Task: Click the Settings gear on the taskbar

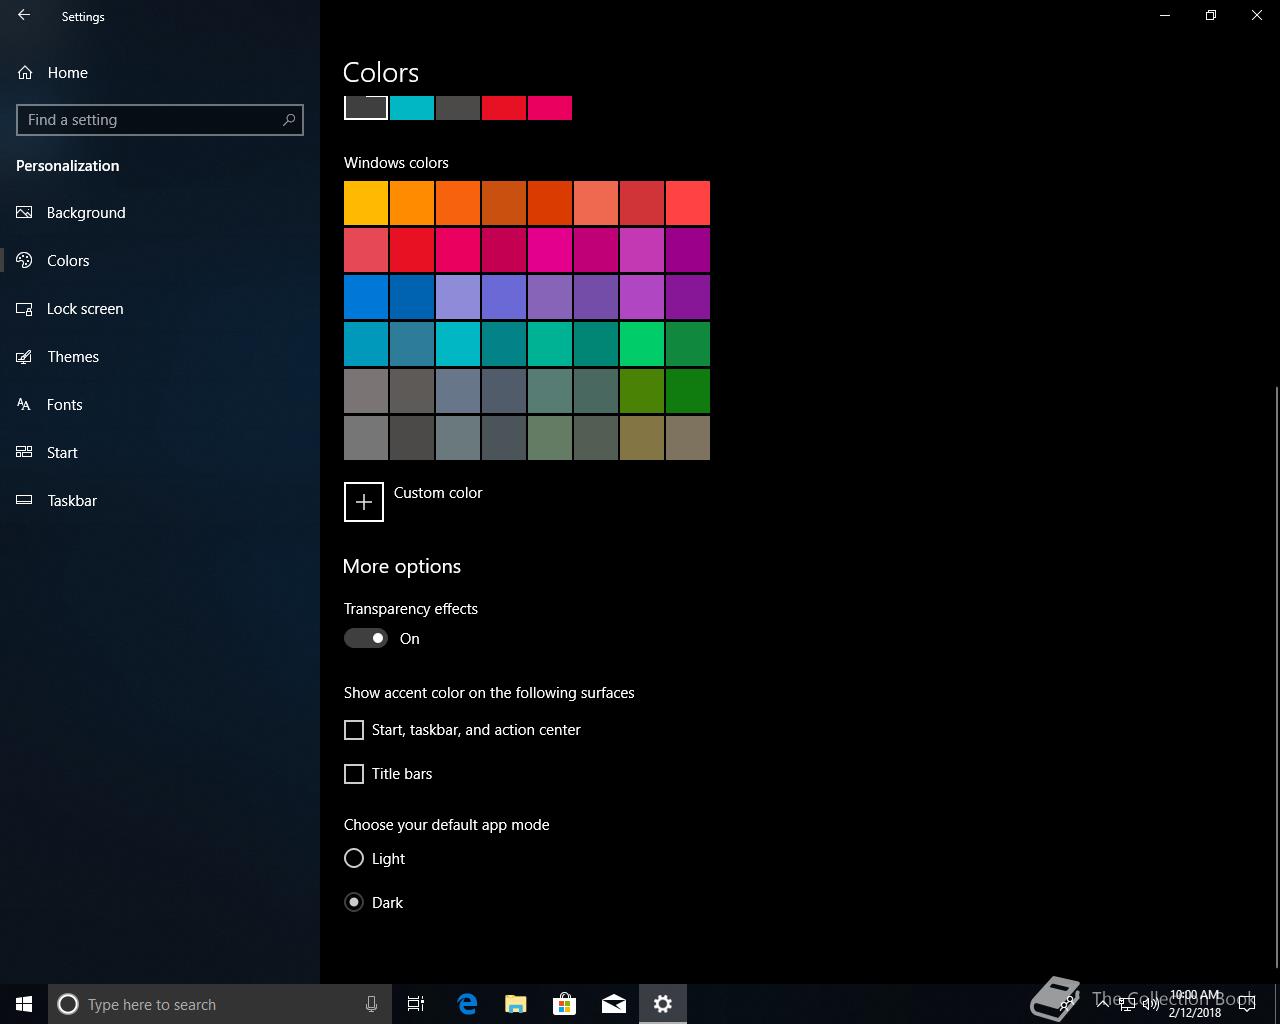Action: (663, 1004)
